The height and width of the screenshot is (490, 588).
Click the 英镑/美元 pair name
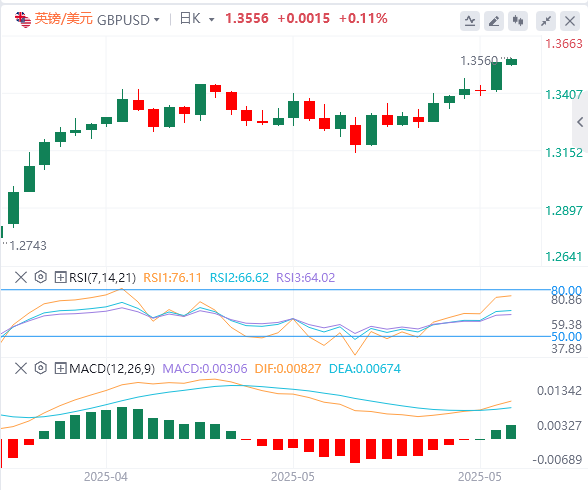pyautogui.click(x=63, y=18)
